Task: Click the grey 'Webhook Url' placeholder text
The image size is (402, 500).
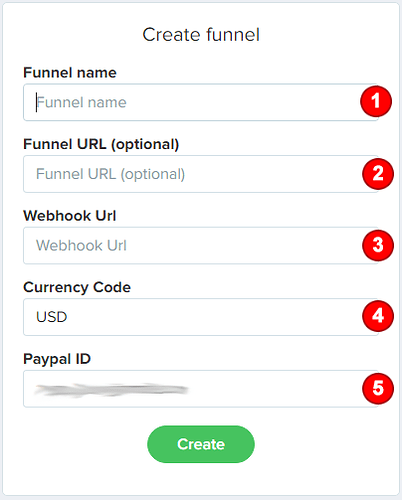Action: coord(81,246)
